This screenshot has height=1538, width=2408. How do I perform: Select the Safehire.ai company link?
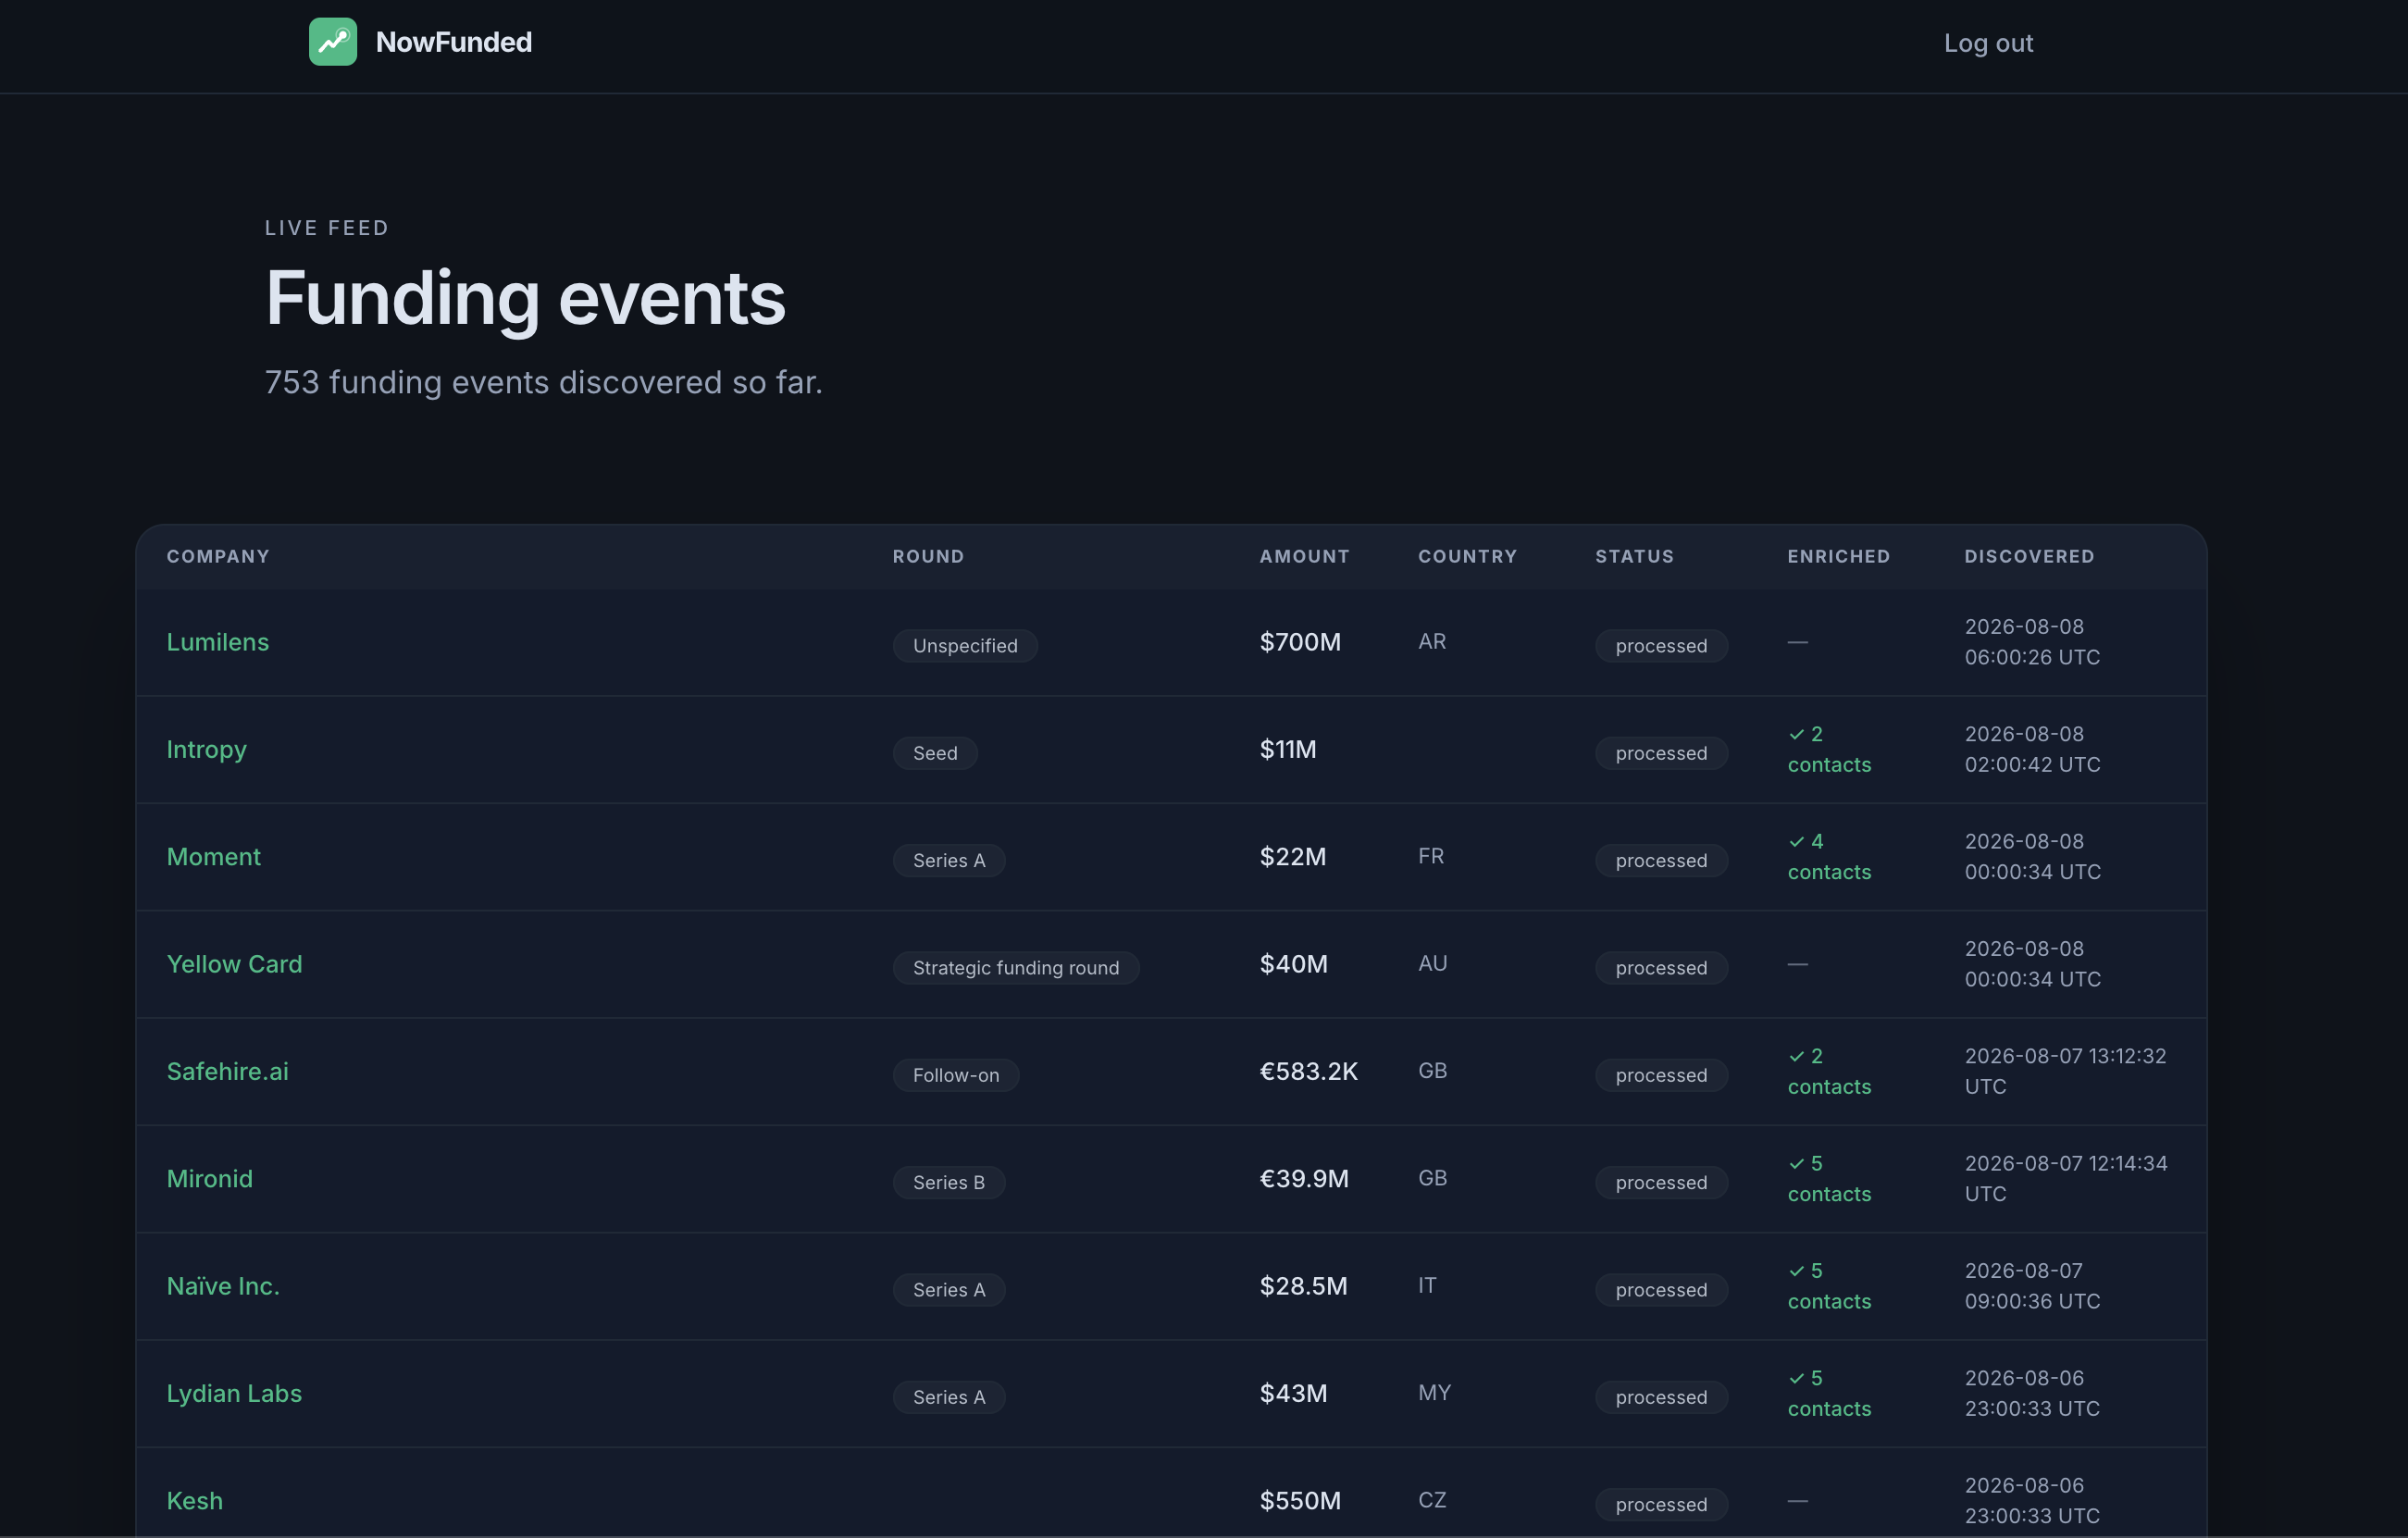click(x=228, y=1071)
